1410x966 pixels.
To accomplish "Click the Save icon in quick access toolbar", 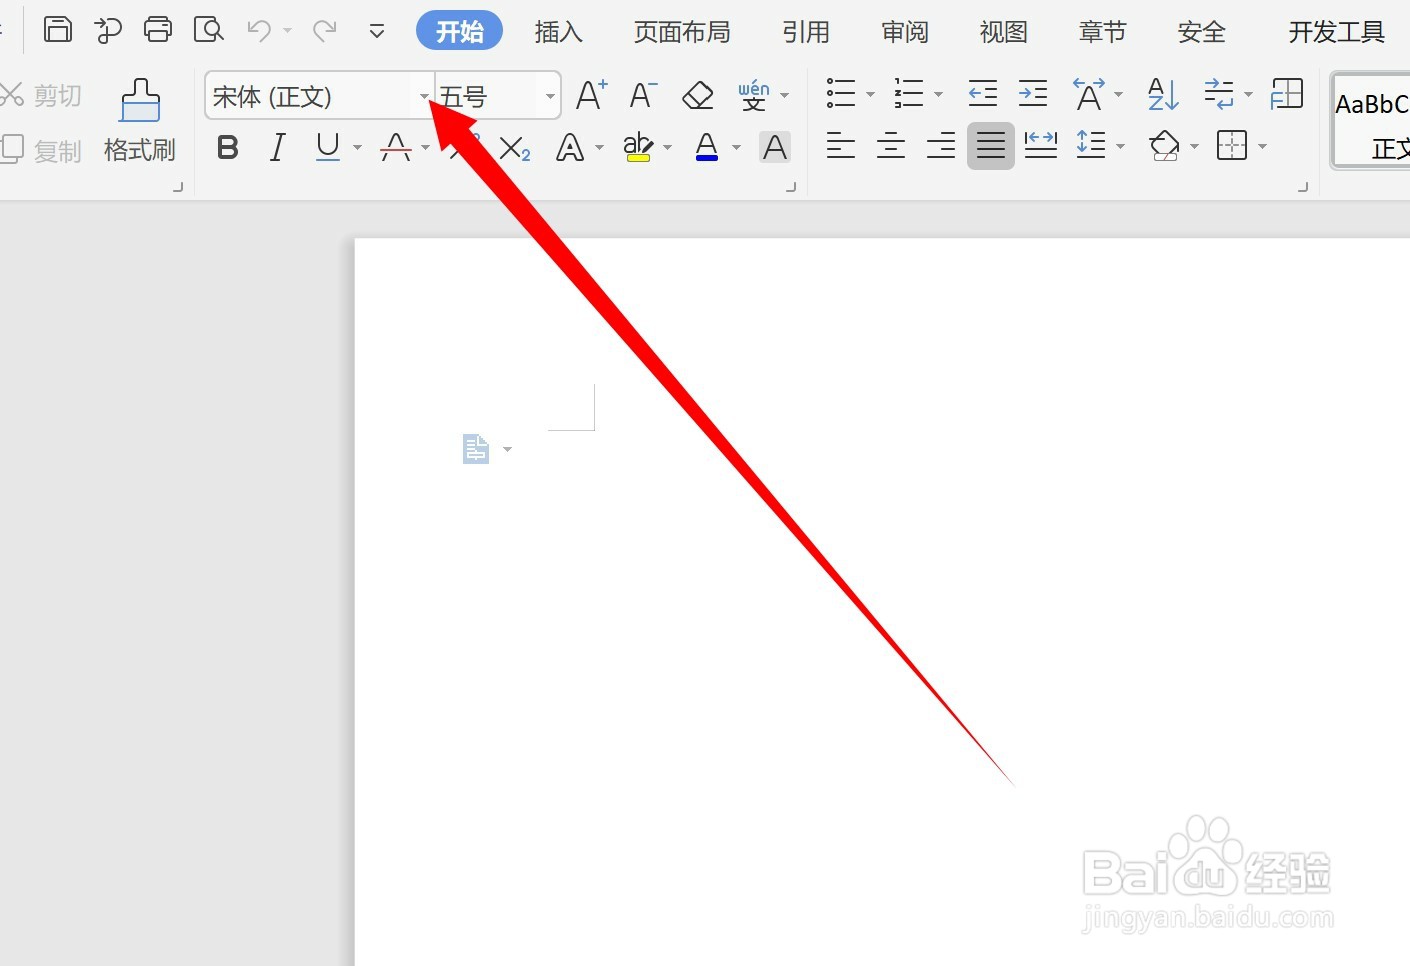I will [58, 30].
